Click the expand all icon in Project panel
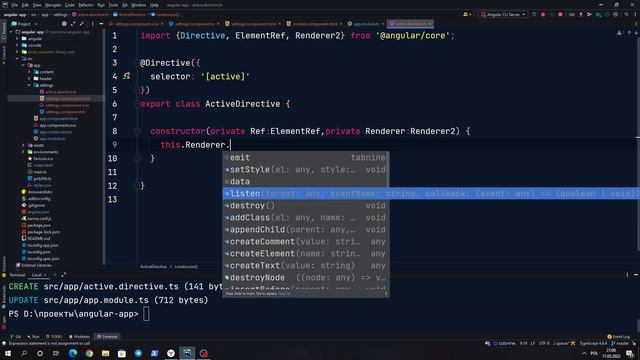 [x=73, y=24]
